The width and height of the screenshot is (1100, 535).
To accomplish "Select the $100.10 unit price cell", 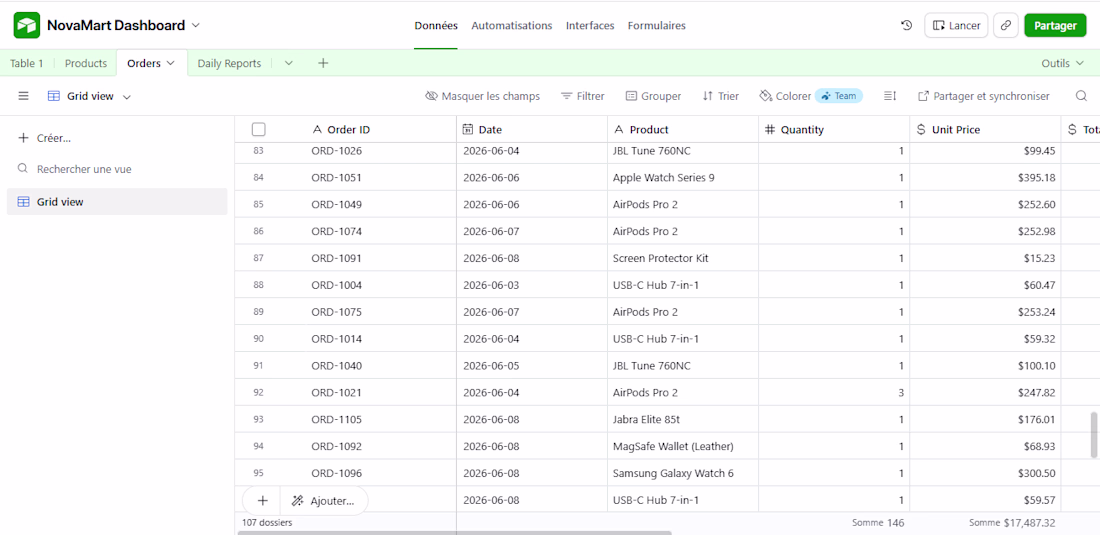I will tap(985, 366).
